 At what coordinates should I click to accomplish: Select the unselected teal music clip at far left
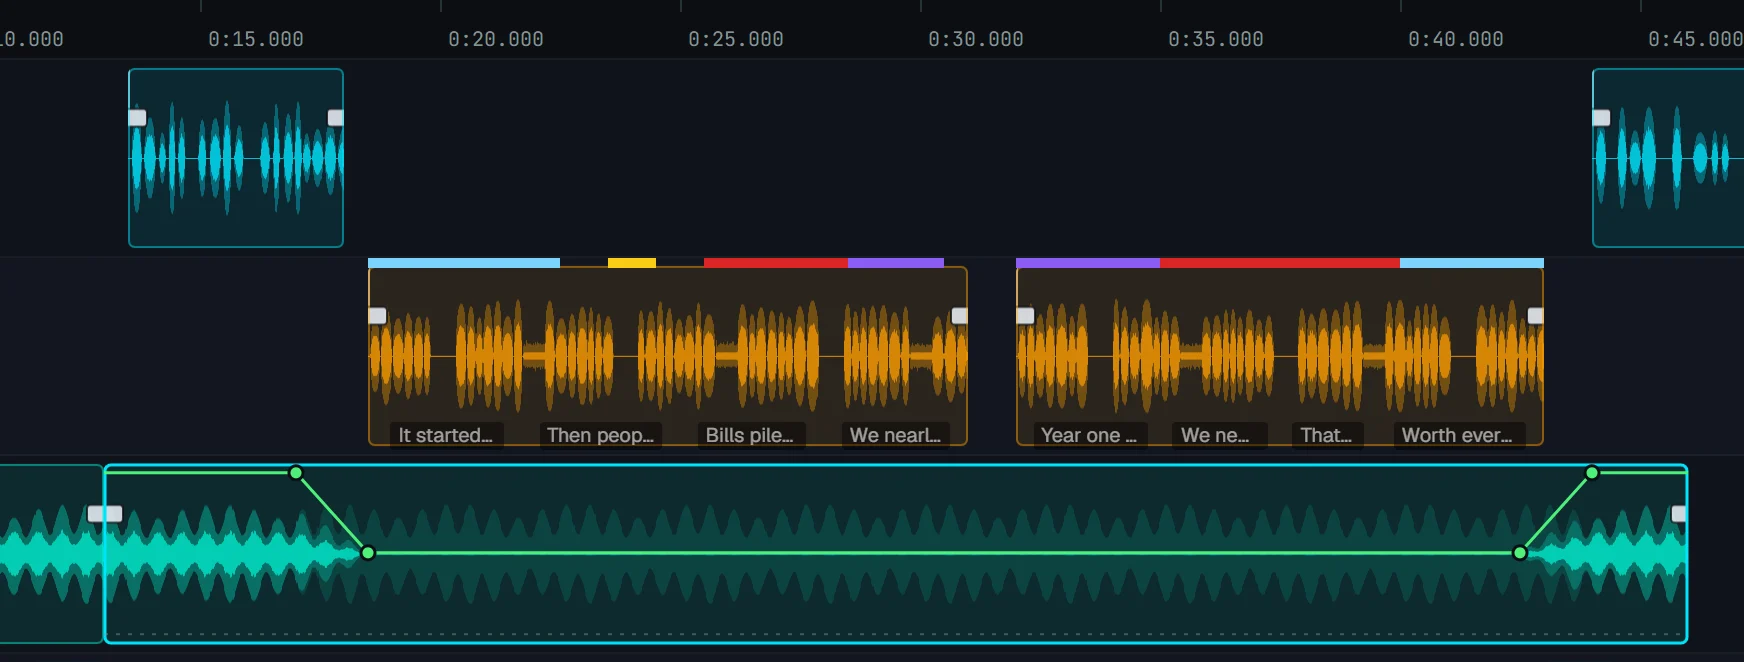[50, 553]
